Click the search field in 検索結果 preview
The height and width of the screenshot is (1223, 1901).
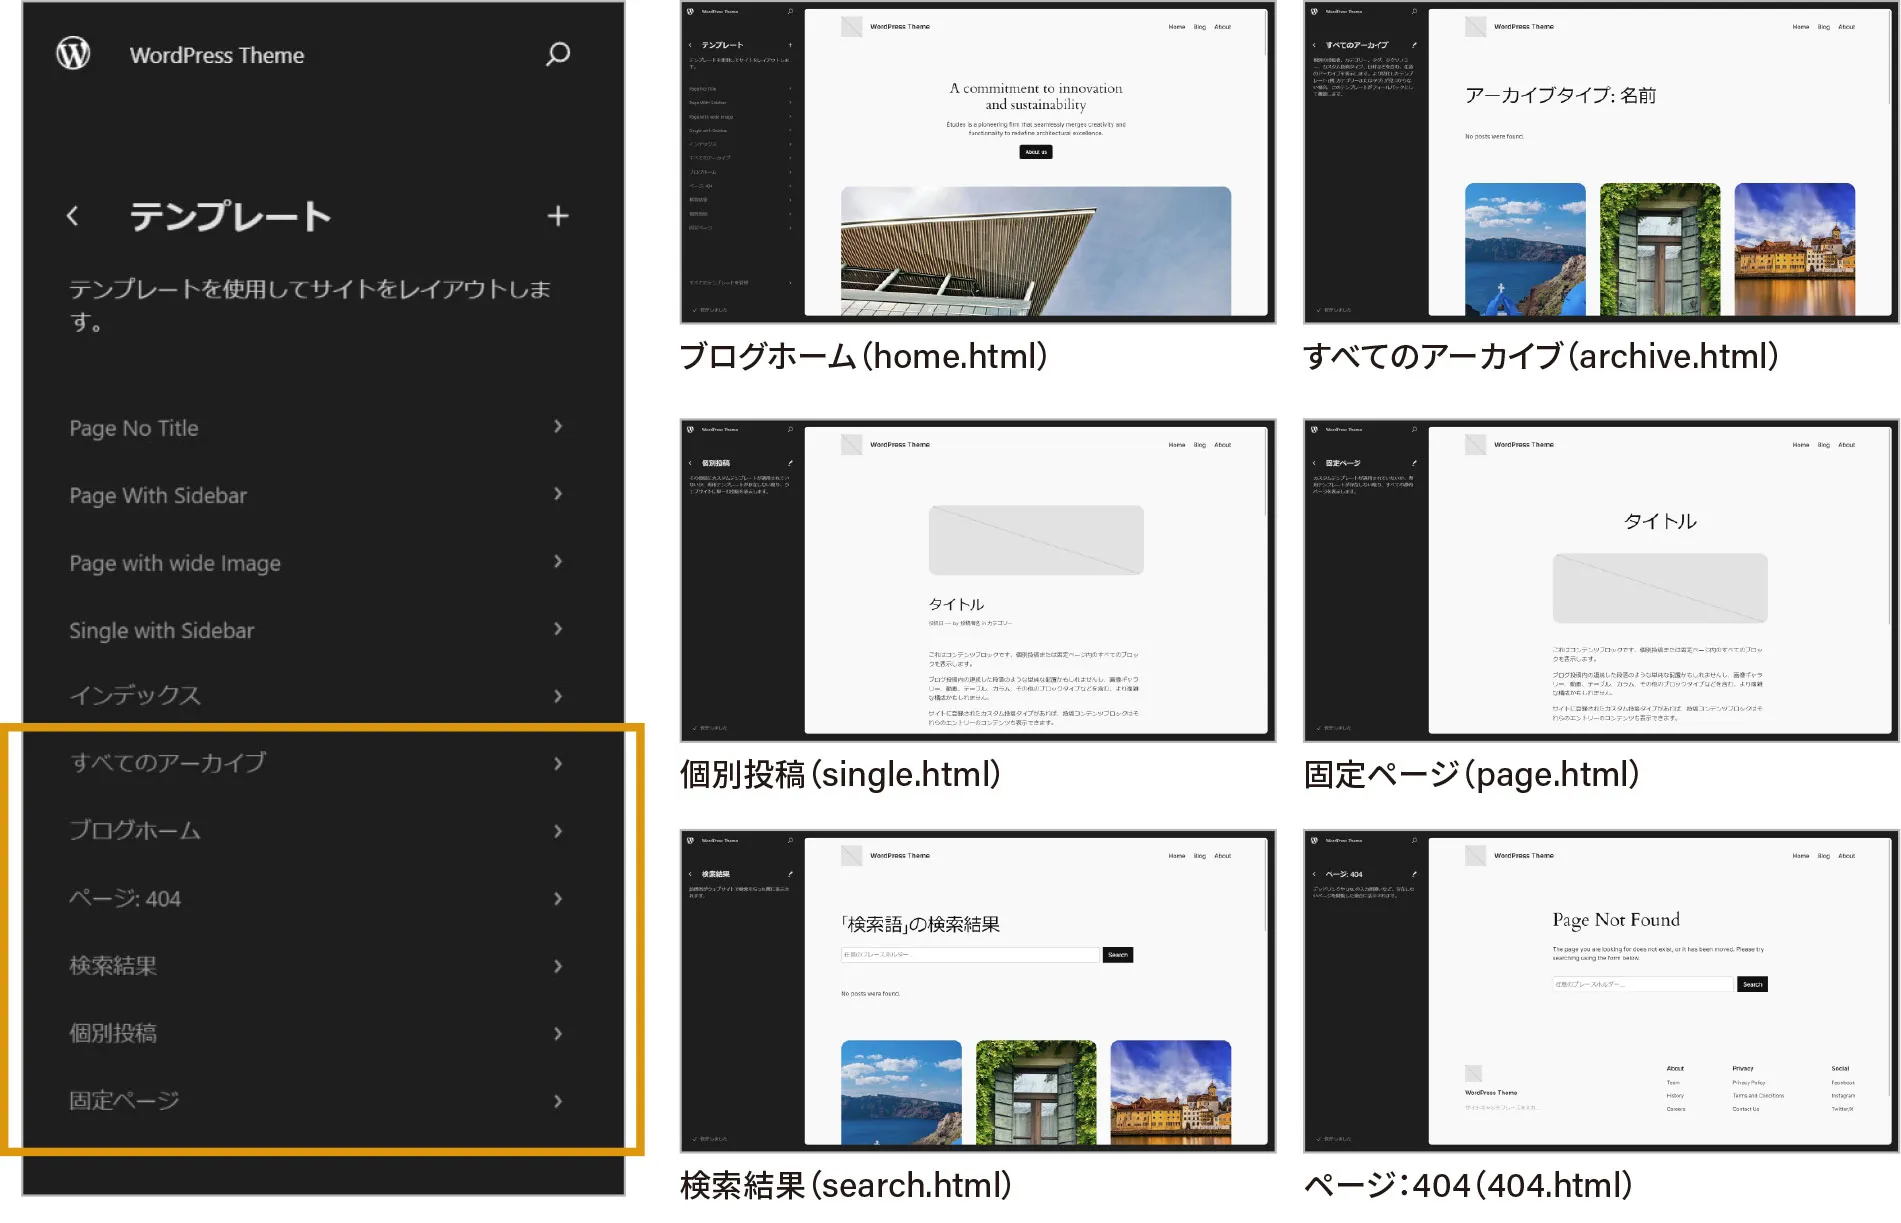(969, 955)
